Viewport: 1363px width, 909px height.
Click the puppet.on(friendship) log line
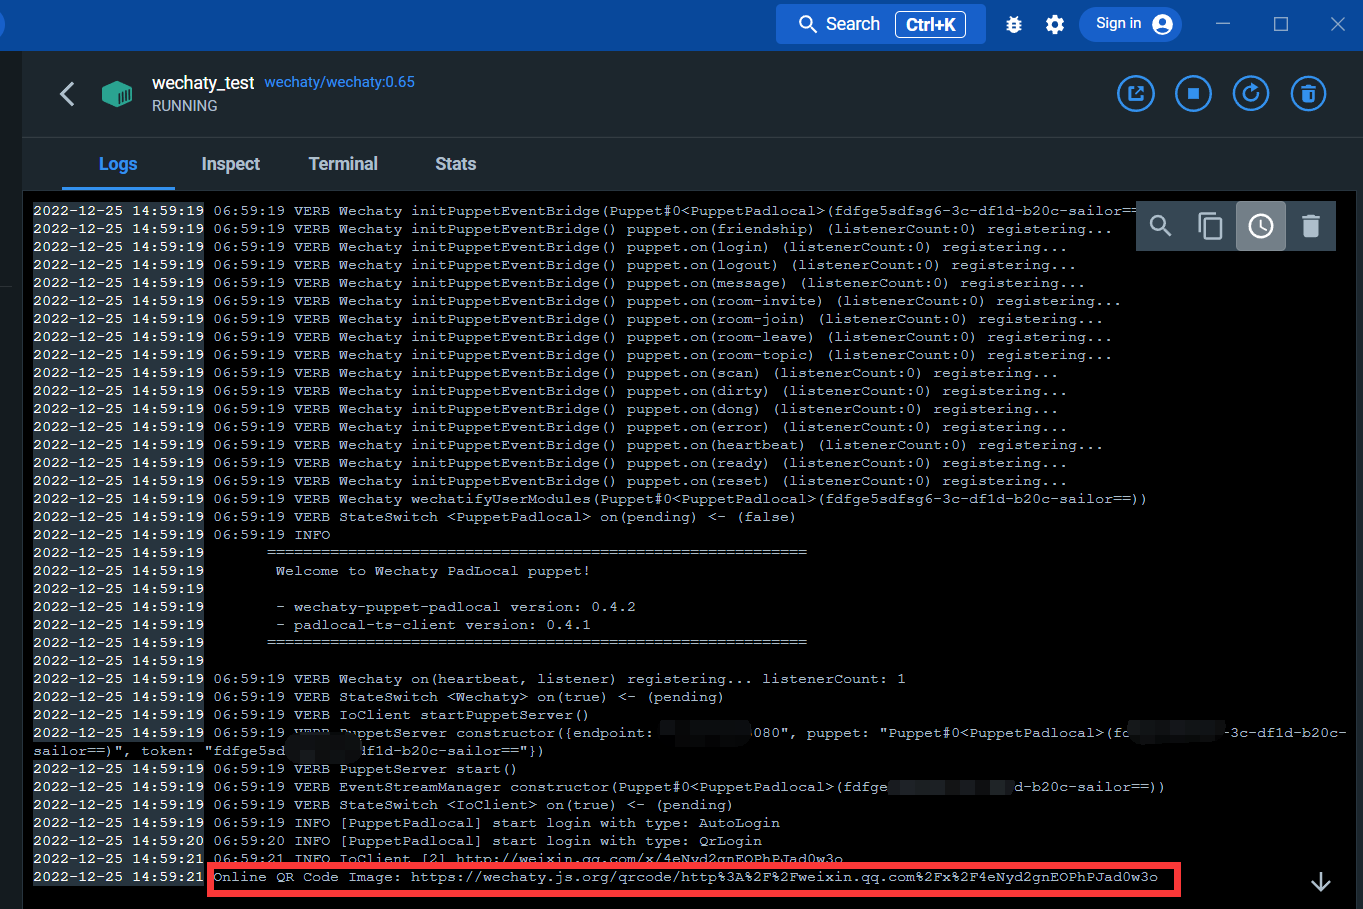point(662,229)
